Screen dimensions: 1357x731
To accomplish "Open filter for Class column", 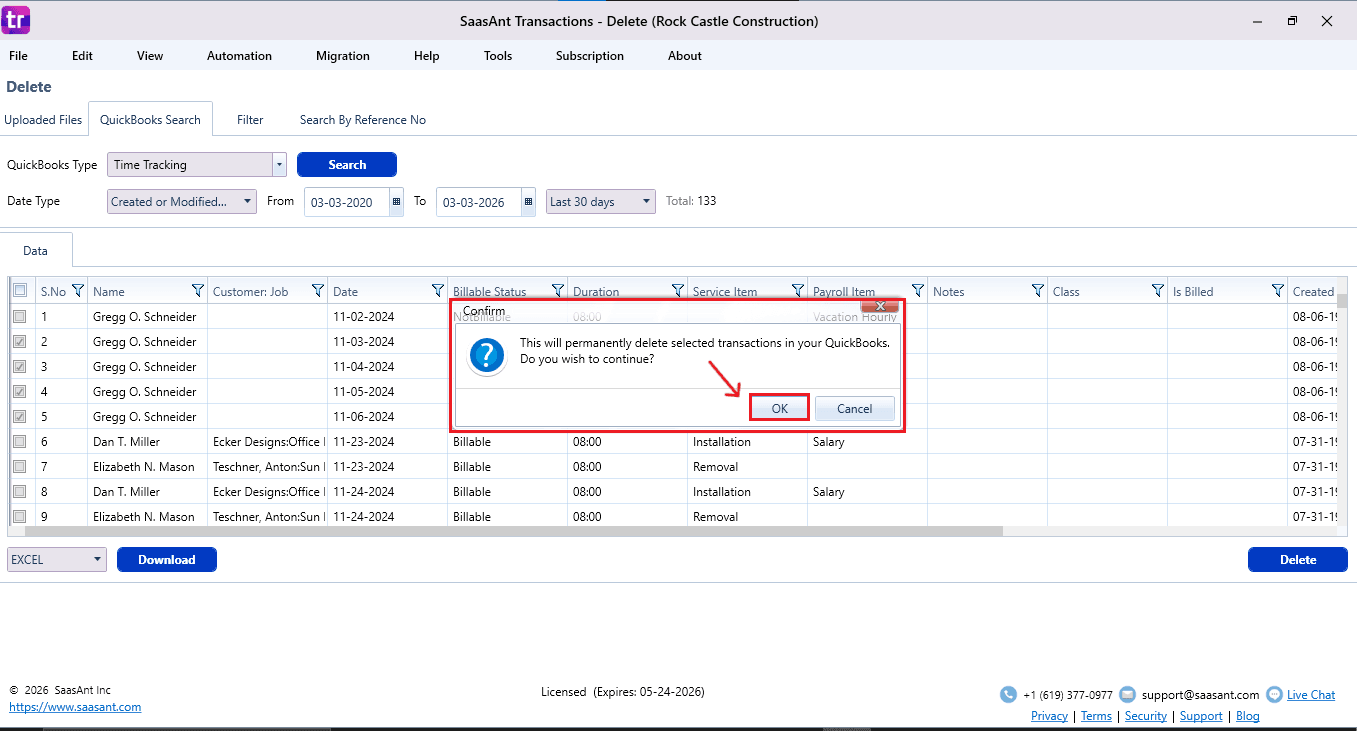I will [x=1158, y=291].
